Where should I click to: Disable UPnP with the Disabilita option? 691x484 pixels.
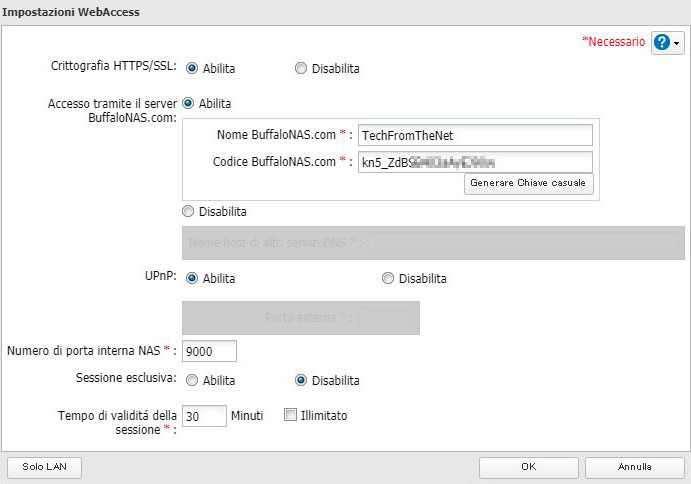[x=388, y=278]
